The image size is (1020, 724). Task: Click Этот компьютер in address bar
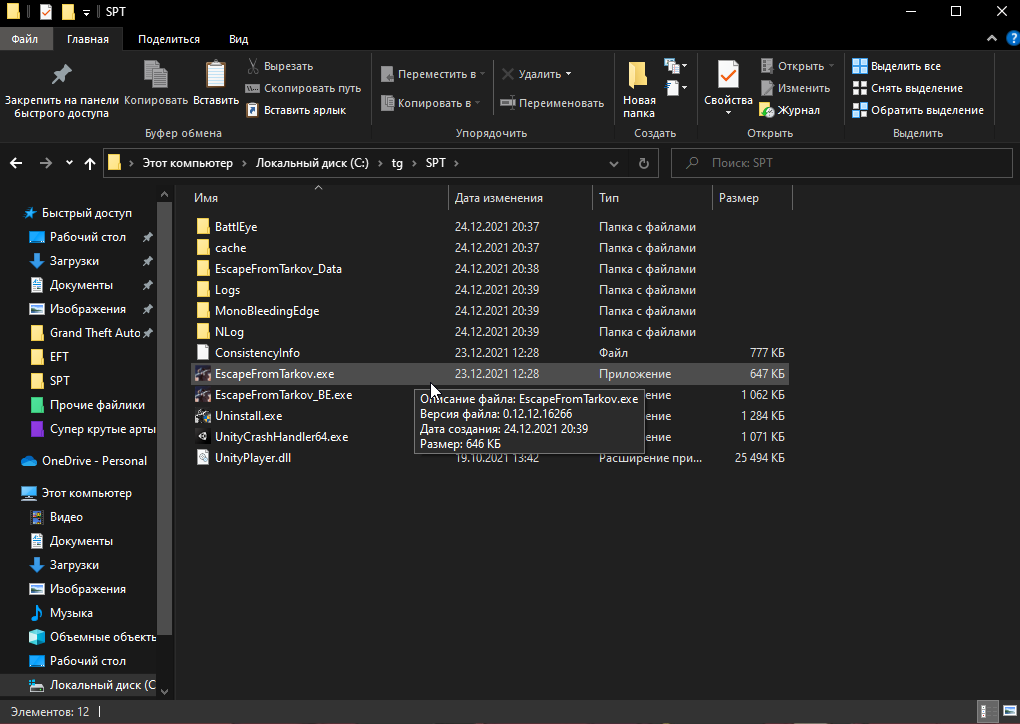187,163
